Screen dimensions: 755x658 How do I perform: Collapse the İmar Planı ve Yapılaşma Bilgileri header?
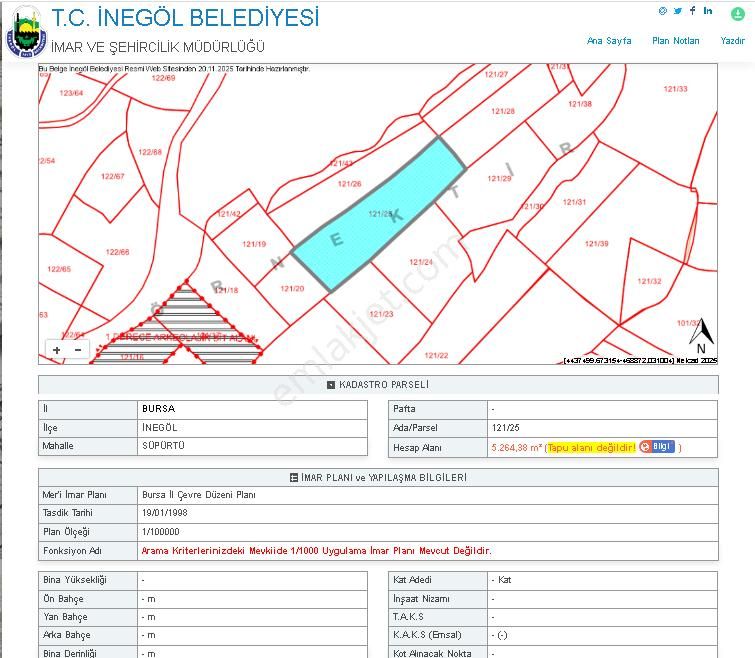click(x=377, y=478)
